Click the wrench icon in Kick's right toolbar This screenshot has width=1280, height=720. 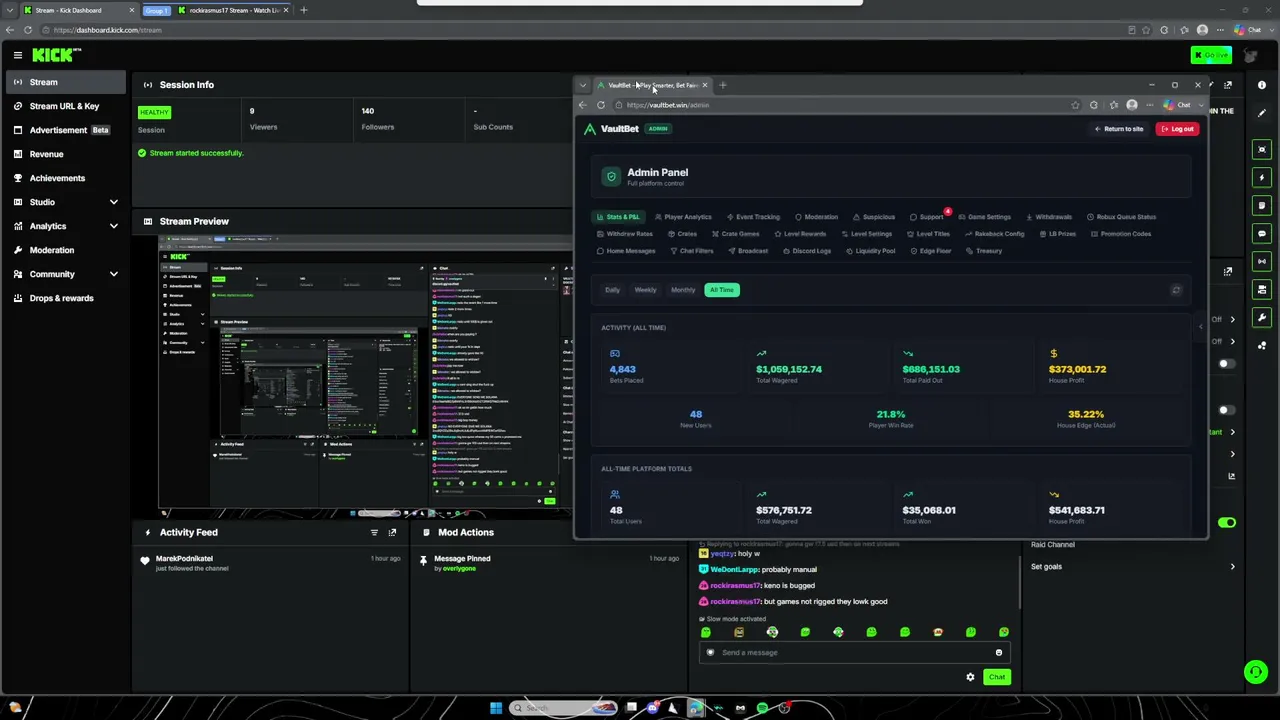[1262, 317]
